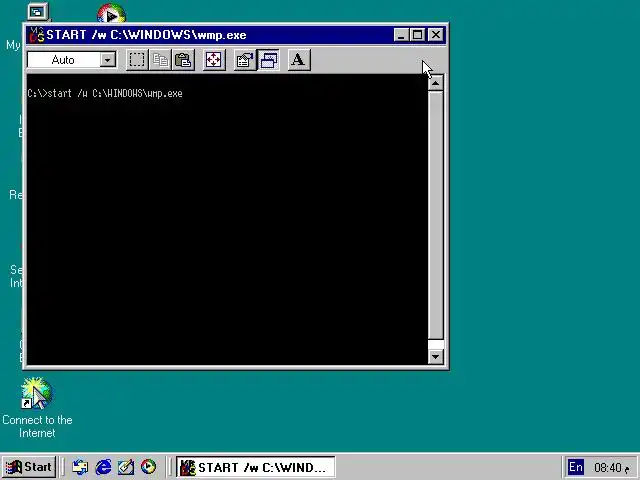This screenshot has width=640, height=480.
Task: Open the Start menu
Action: (x=29, y=467)
